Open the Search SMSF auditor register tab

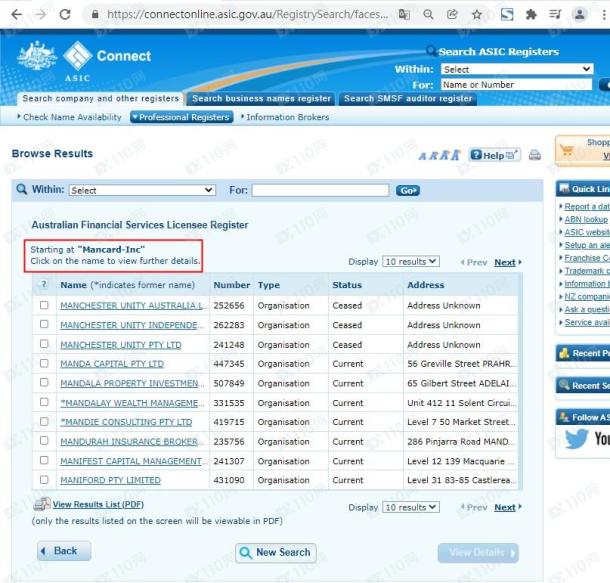408,99
